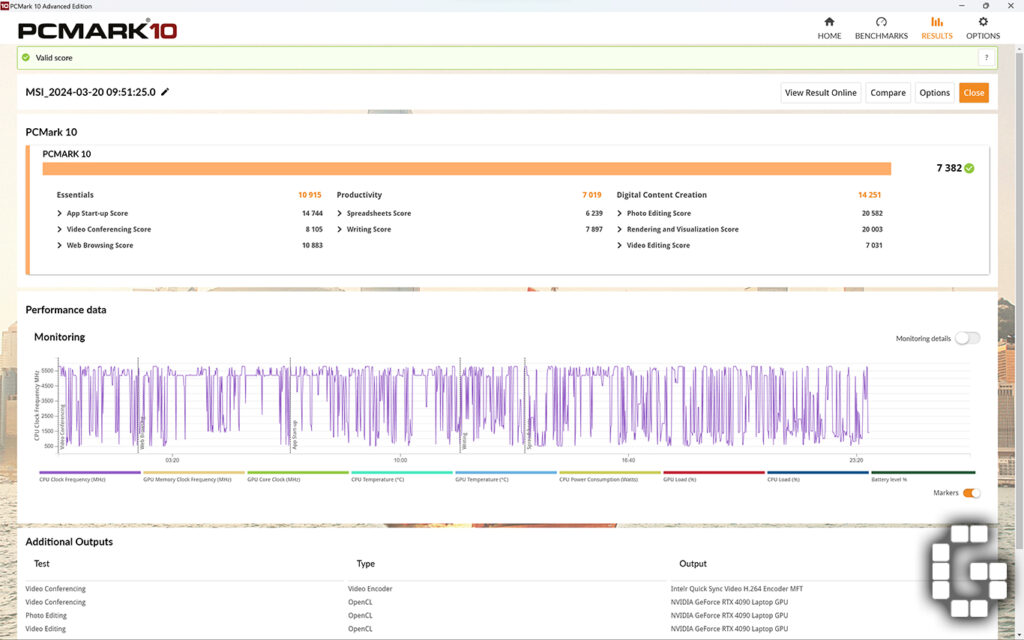Expand Web Browsing Score
This screenshot has width=1024, height=640.
pyautogui.click(x=59, y=246)
